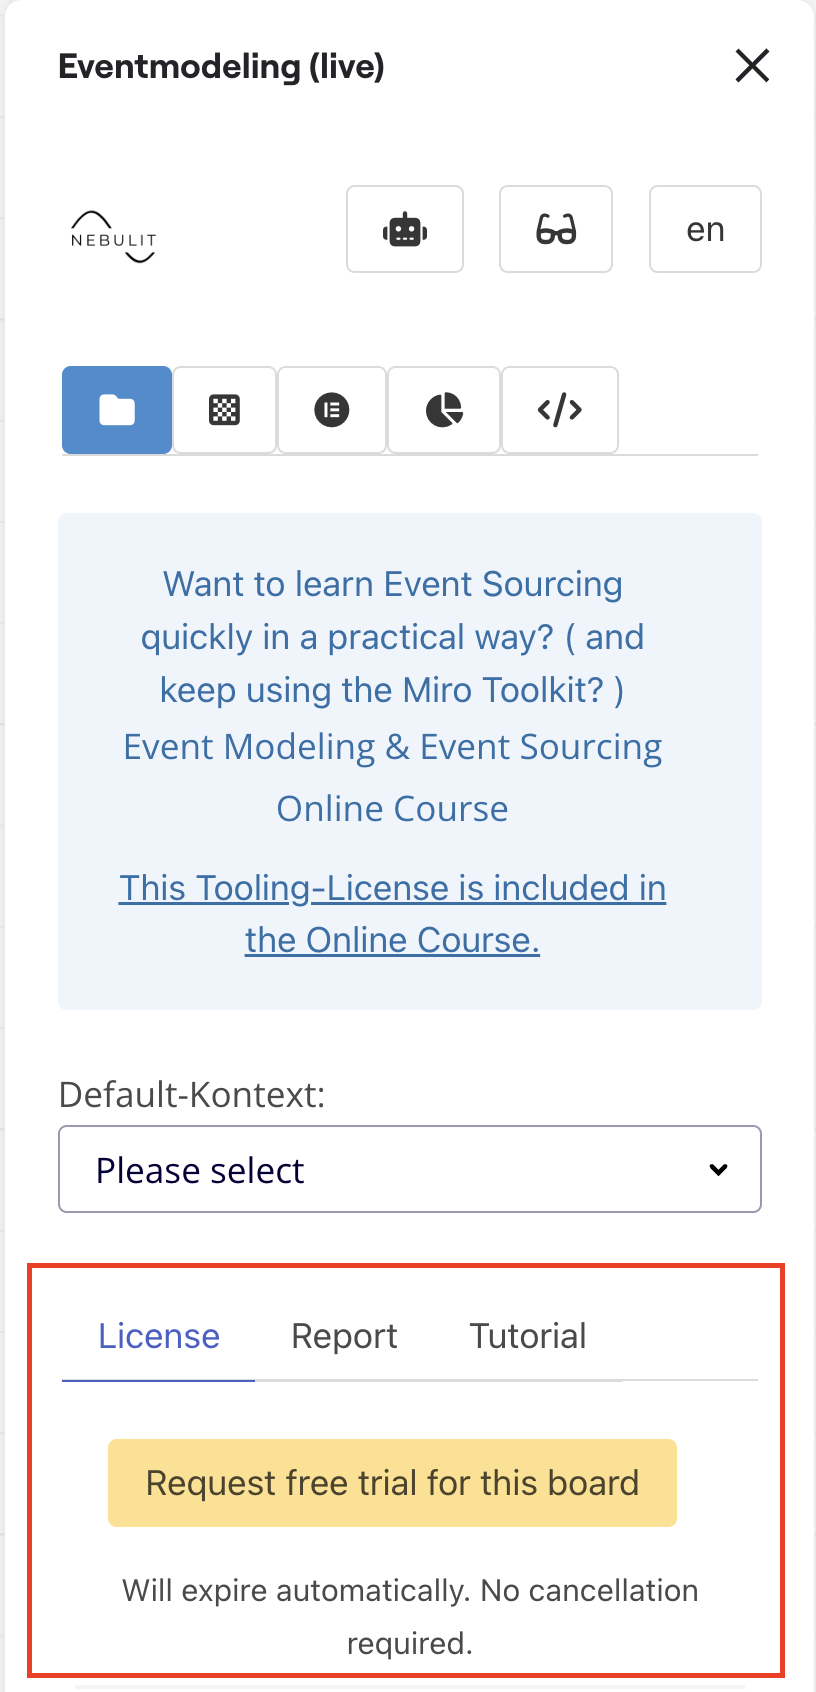Click the 'Event Modeling & Event Sourcing' course text
This screenshot has height=1692, width=816.
[x=392, y=748]
